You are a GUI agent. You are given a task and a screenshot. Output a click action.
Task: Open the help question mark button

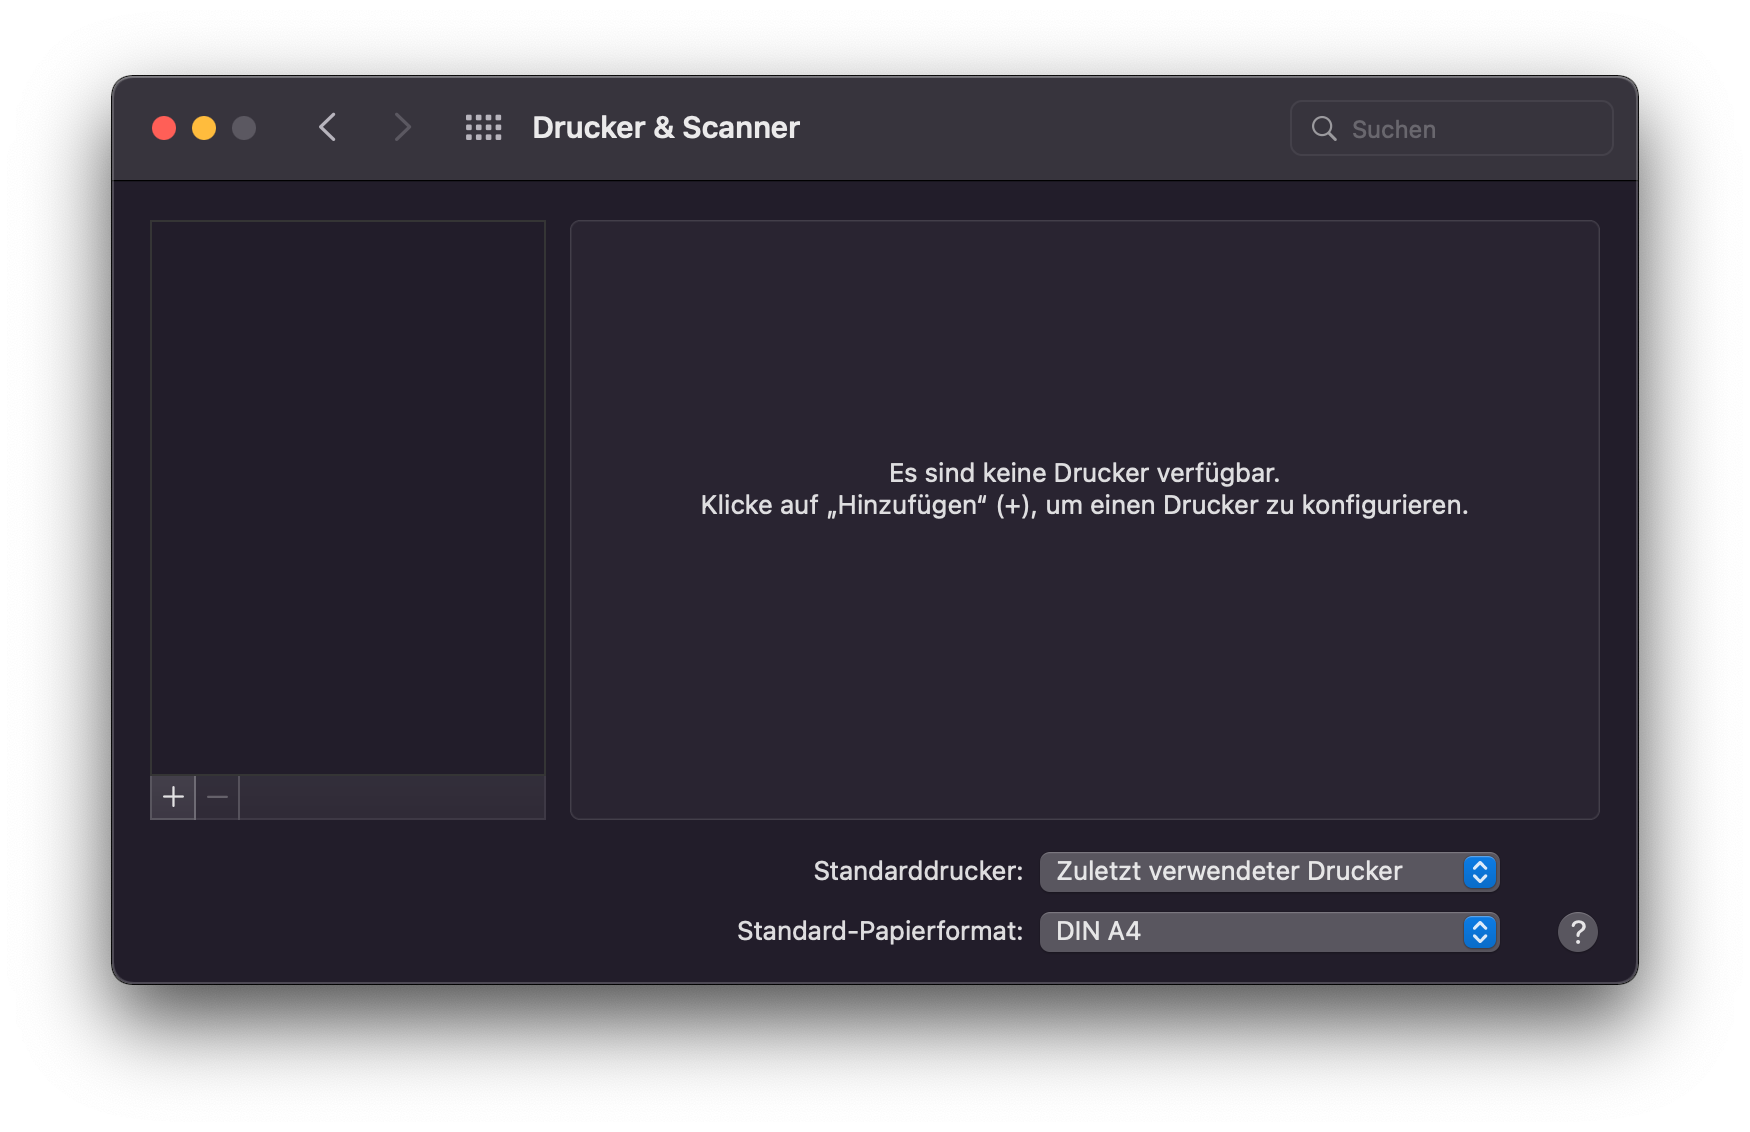click(1577, 931)
